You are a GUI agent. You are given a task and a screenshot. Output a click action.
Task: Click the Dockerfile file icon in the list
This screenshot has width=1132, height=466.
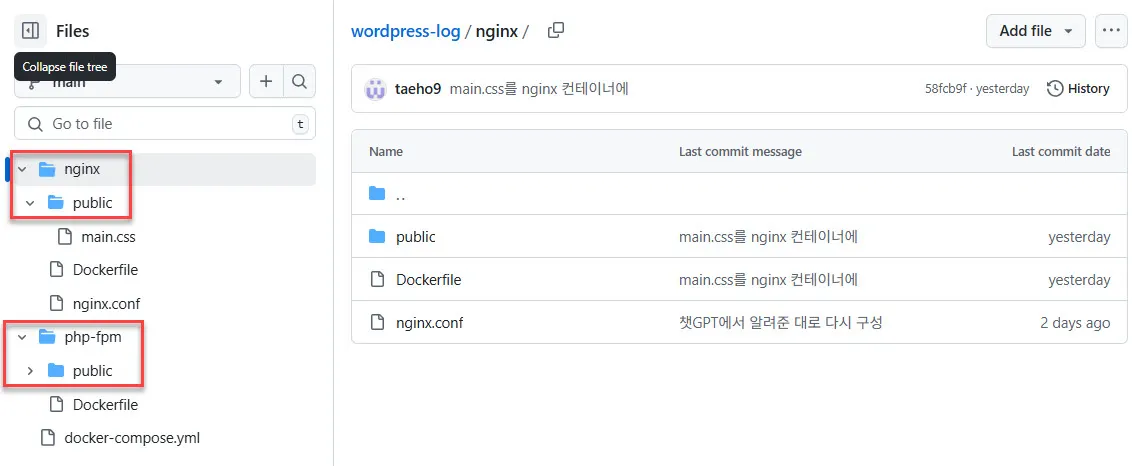376,280
